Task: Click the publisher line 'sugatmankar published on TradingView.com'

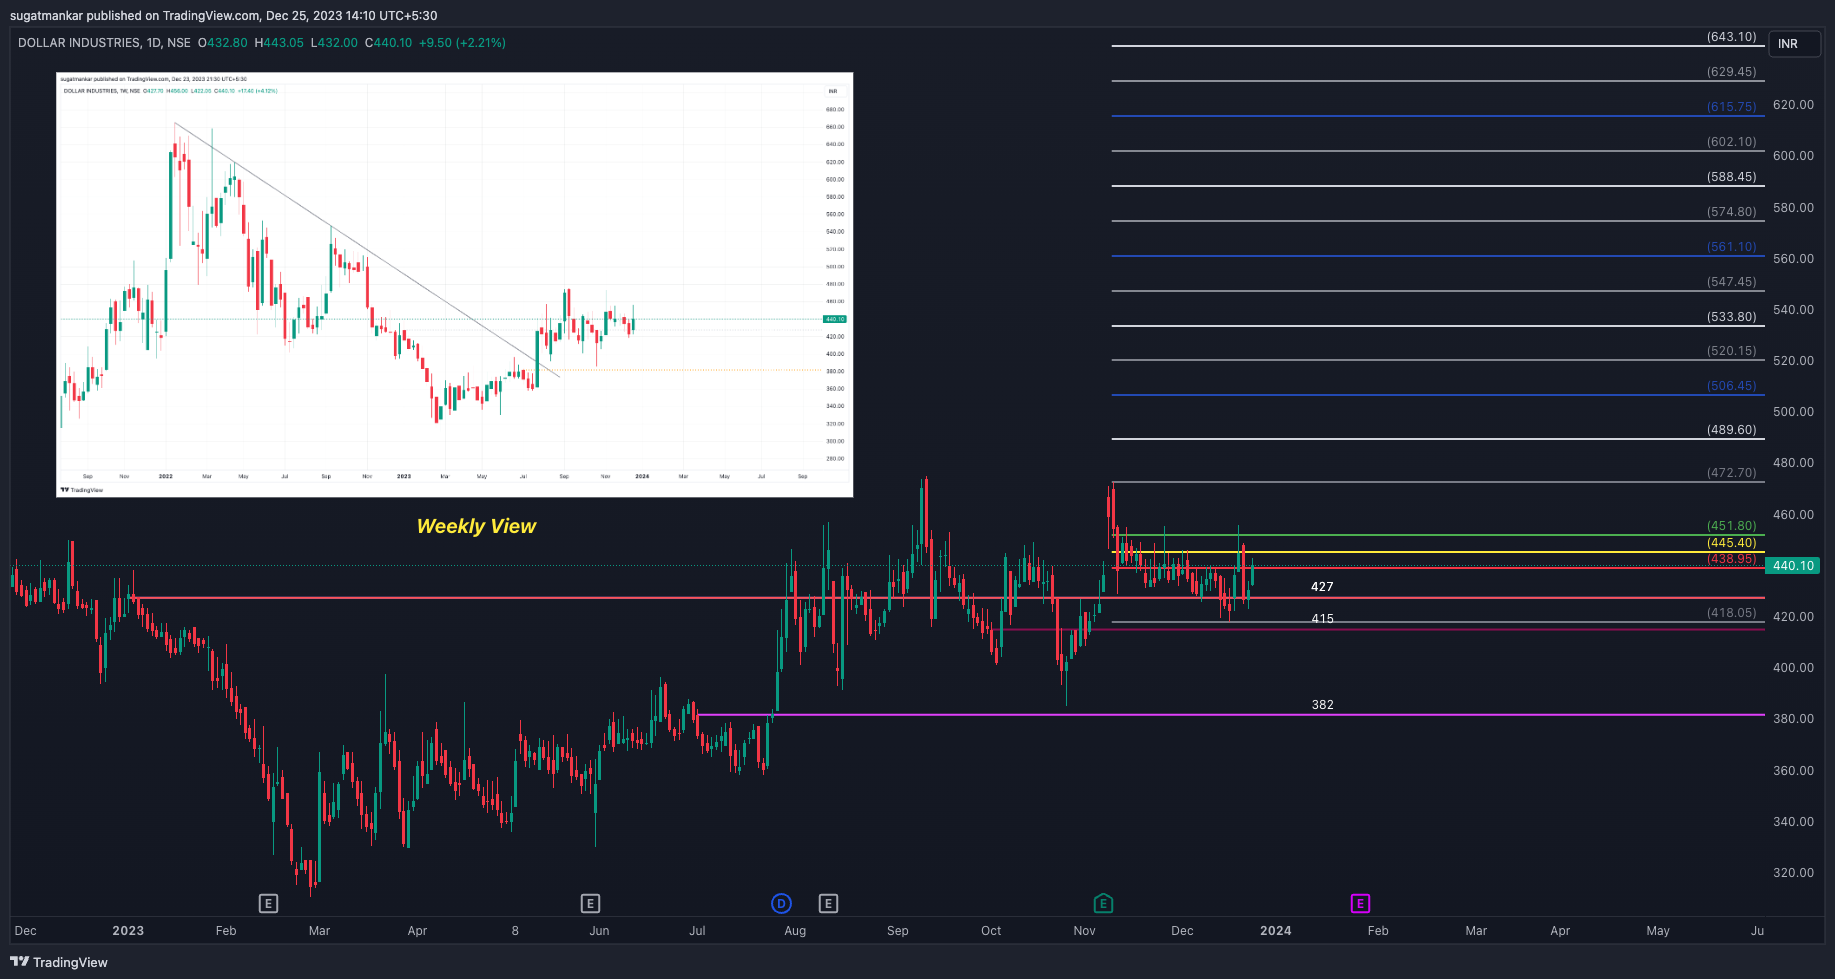Action: 135,15
